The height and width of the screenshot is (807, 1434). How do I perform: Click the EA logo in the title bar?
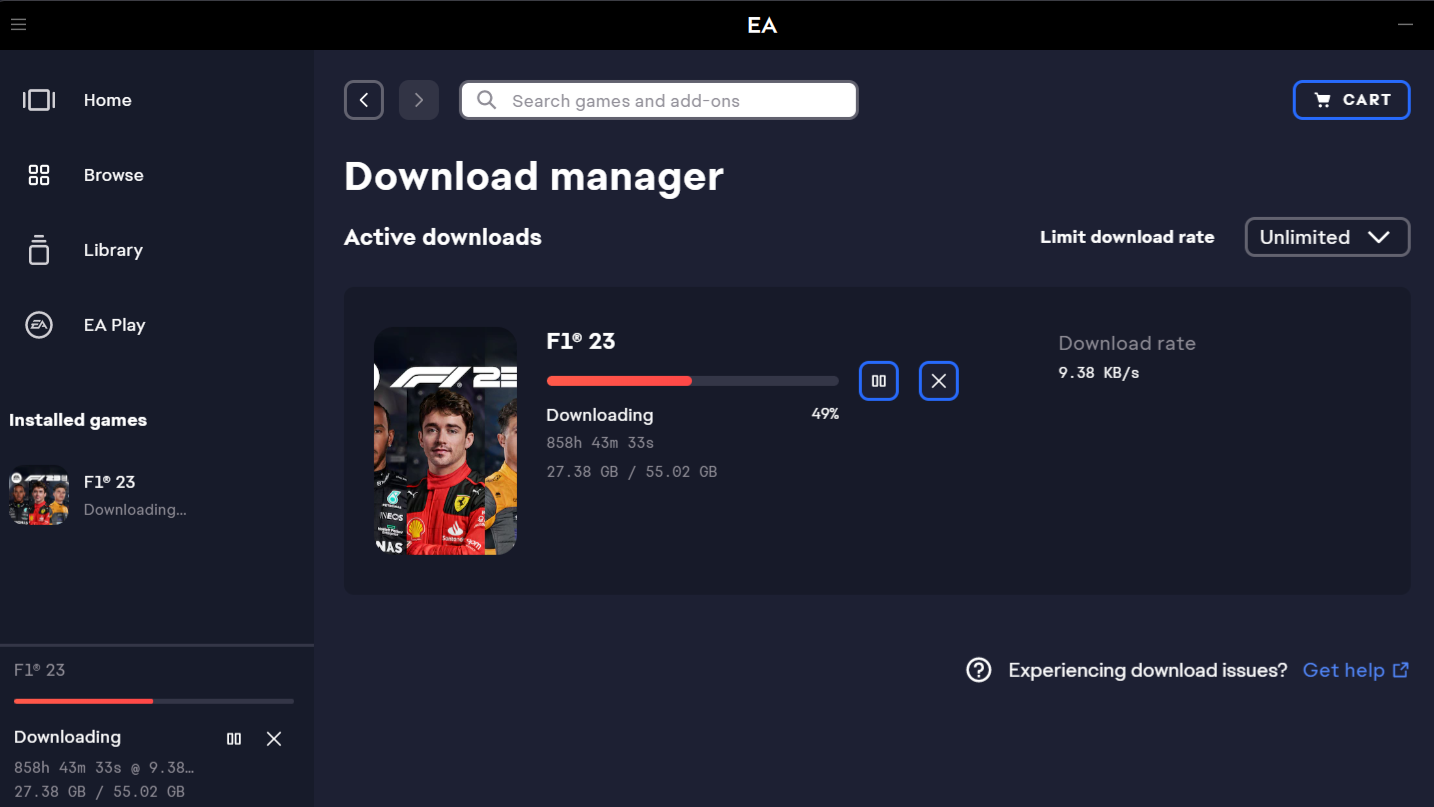click(x=762, y=25)
